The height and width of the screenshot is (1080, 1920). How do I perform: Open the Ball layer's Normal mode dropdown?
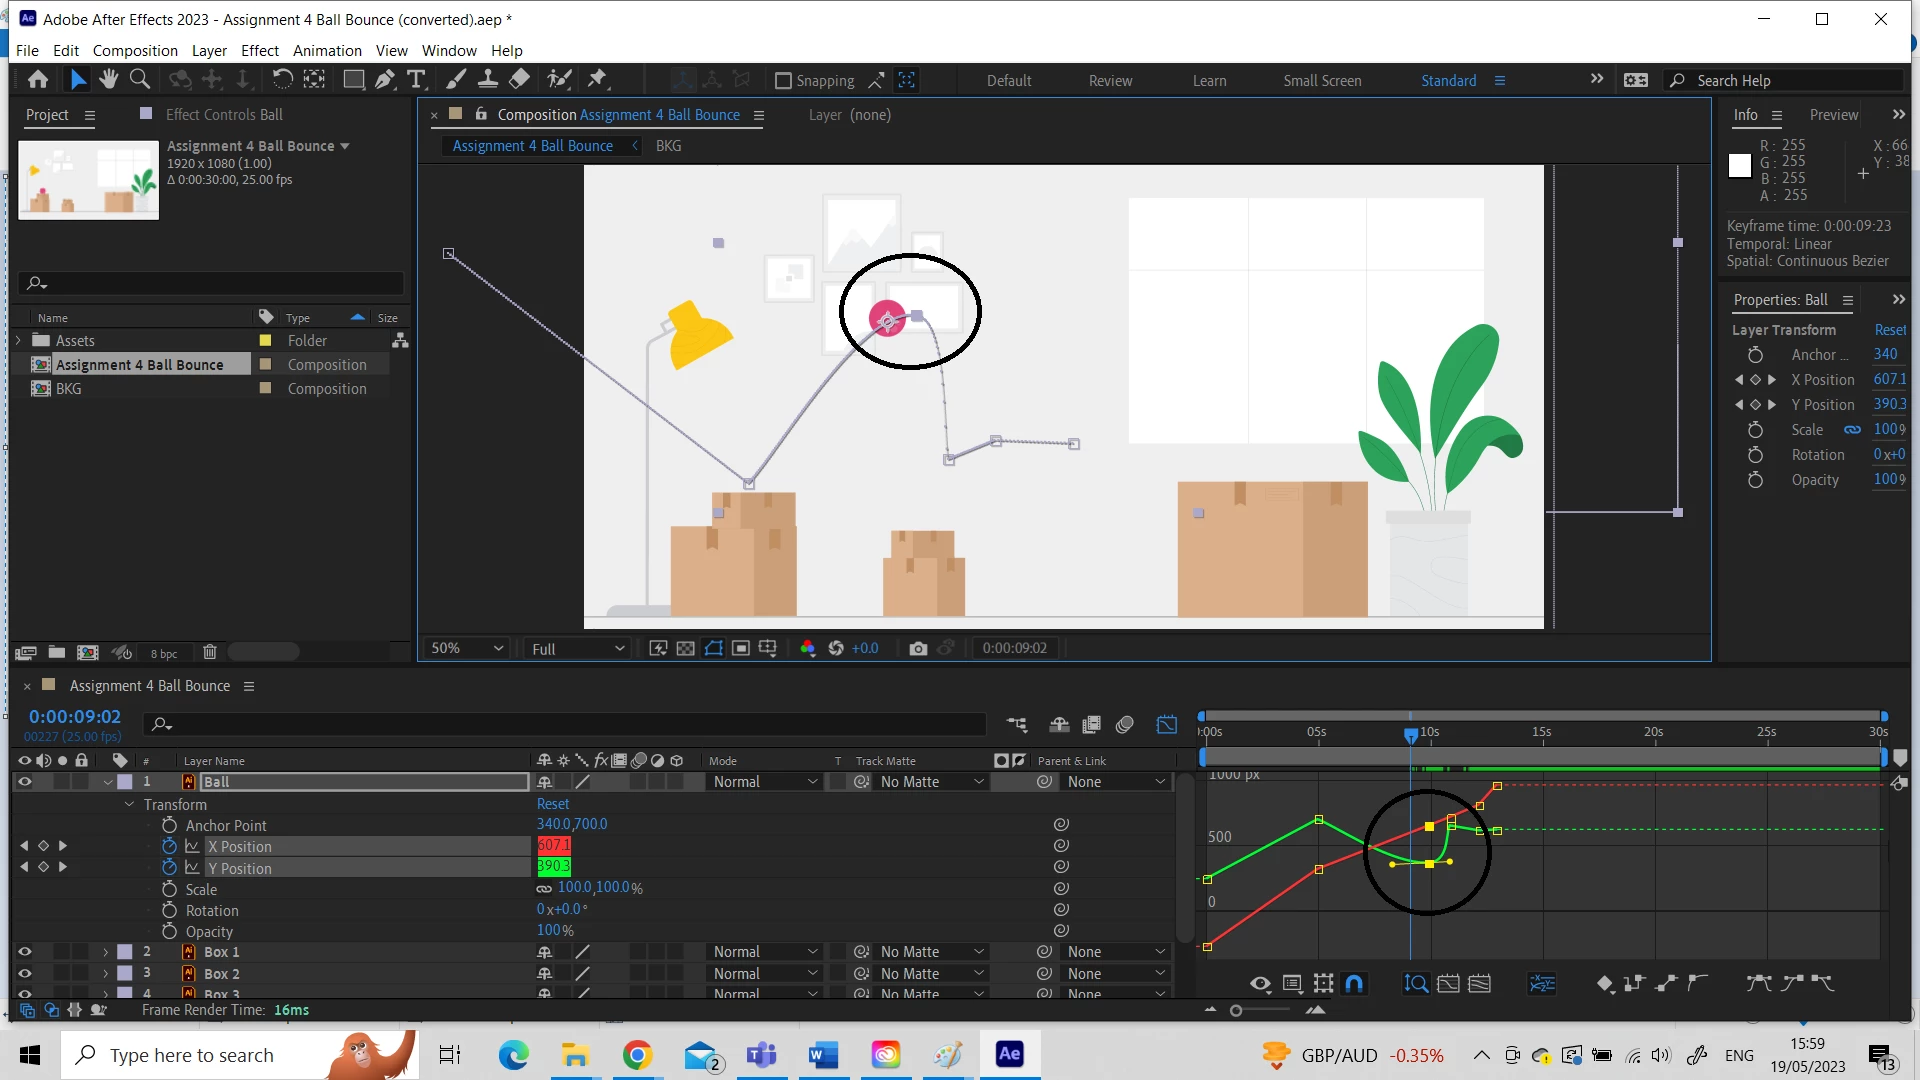click(765, 782)
